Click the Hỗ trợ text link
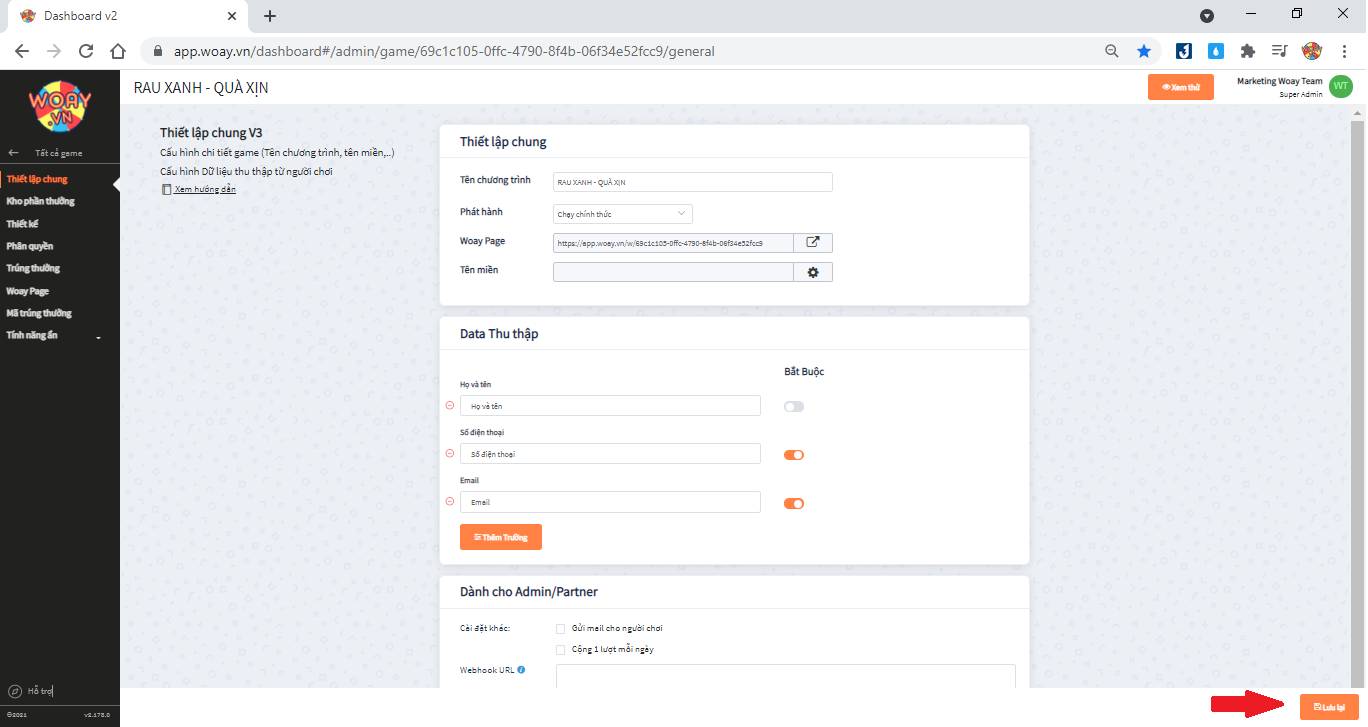 pyautogui.click(x=39, y=691)
